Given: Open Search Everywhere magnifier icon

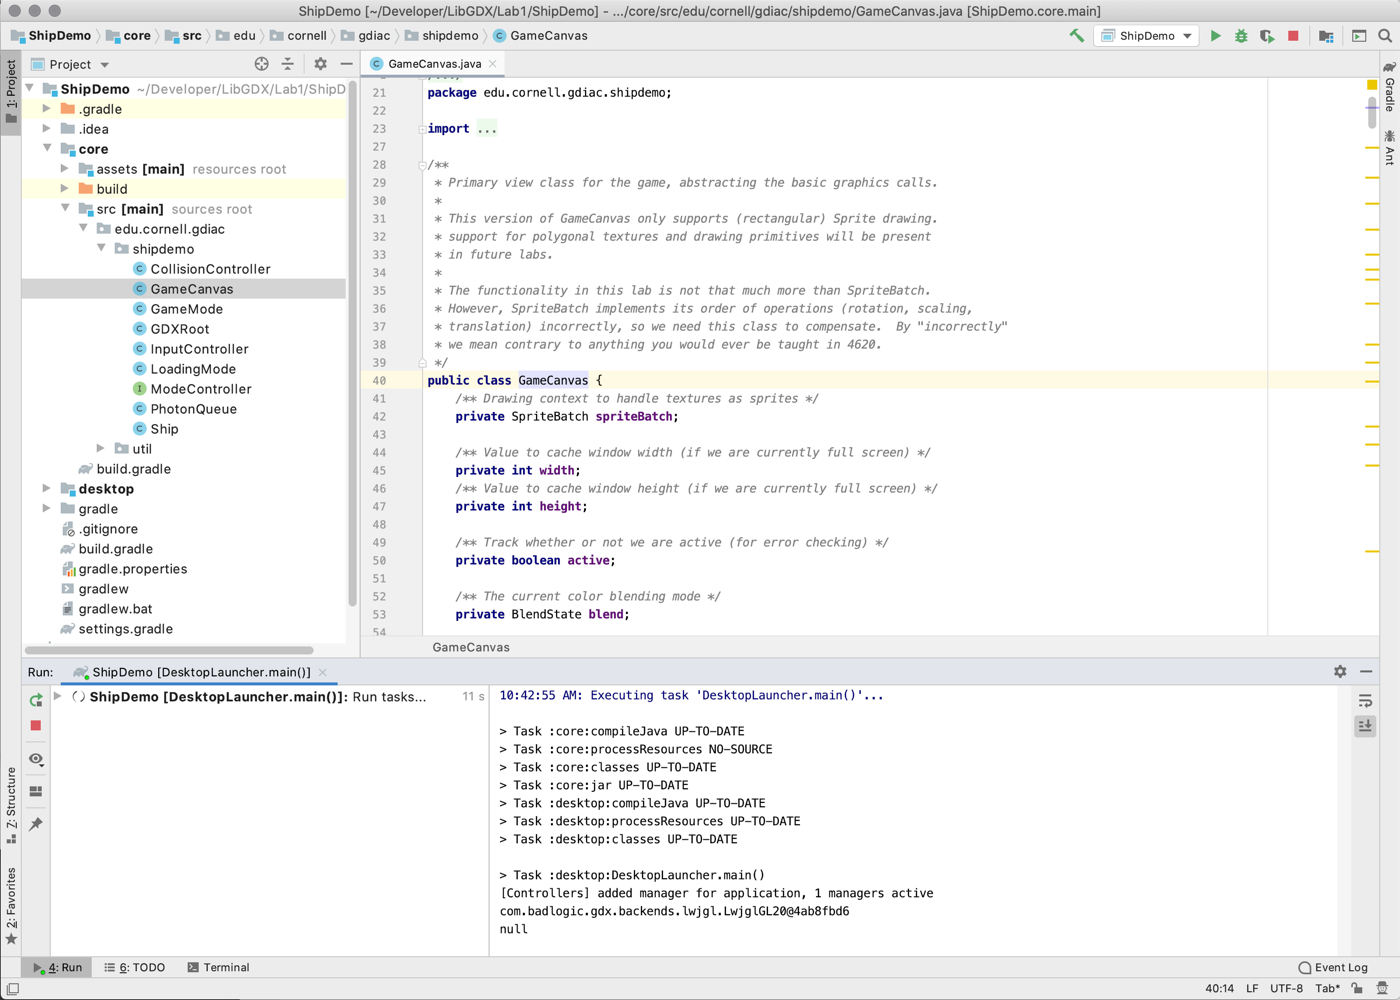Looking at the screenshot, I should click(x=1385, y=36).
